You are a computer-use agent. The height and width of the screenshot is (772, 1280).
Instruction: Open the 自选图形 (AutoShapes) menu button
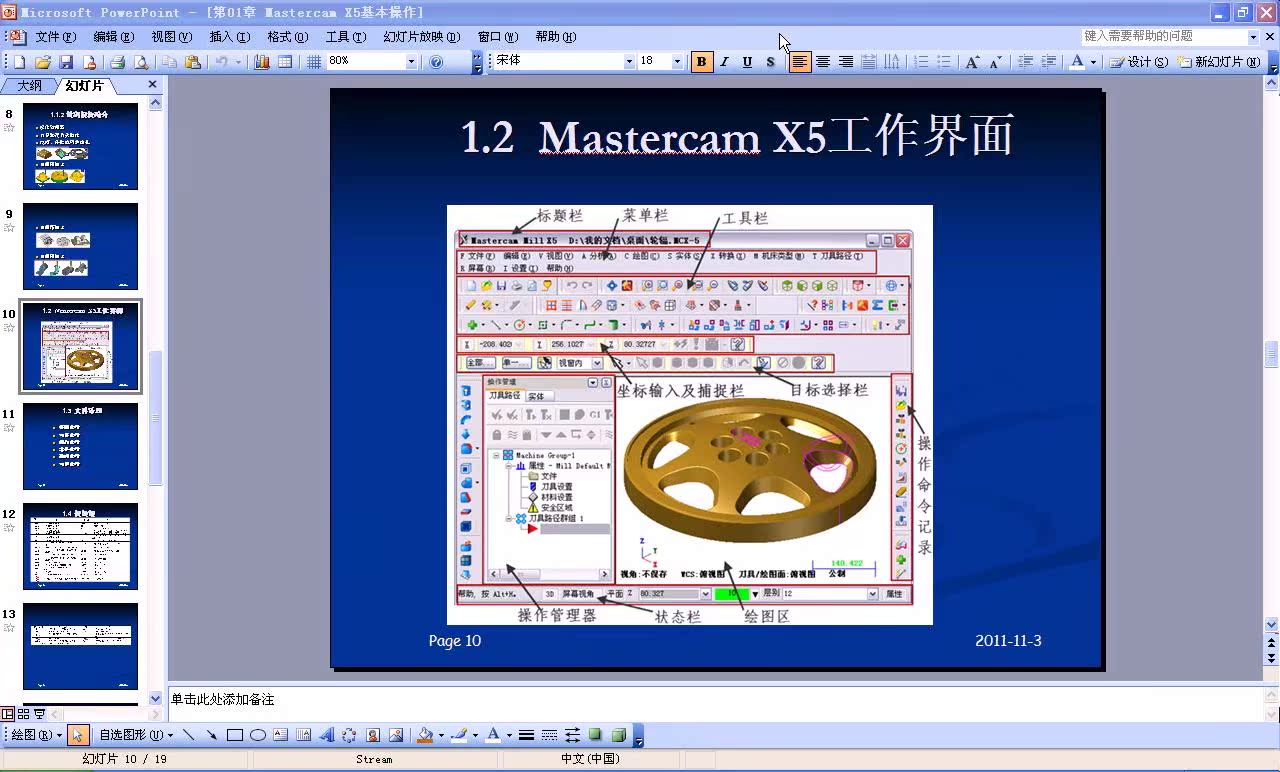(135, 735)
